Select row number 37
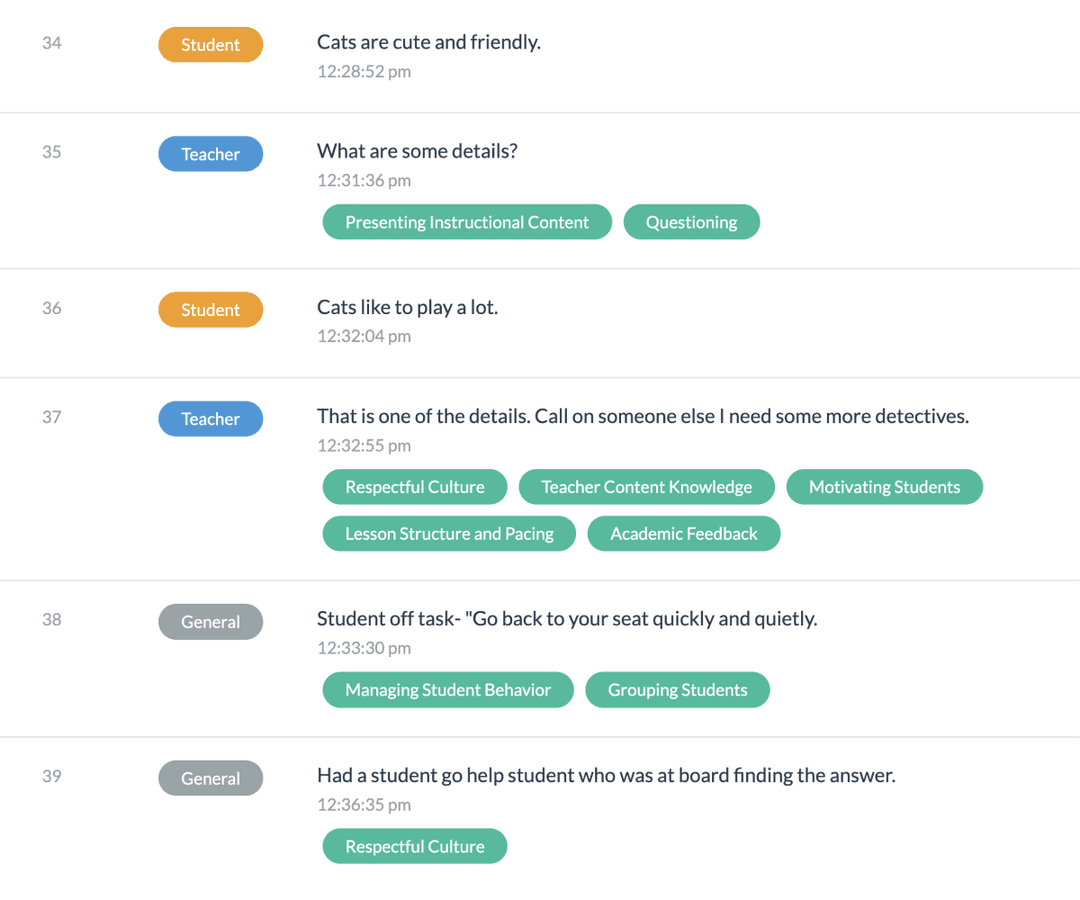 coord(51,417)
